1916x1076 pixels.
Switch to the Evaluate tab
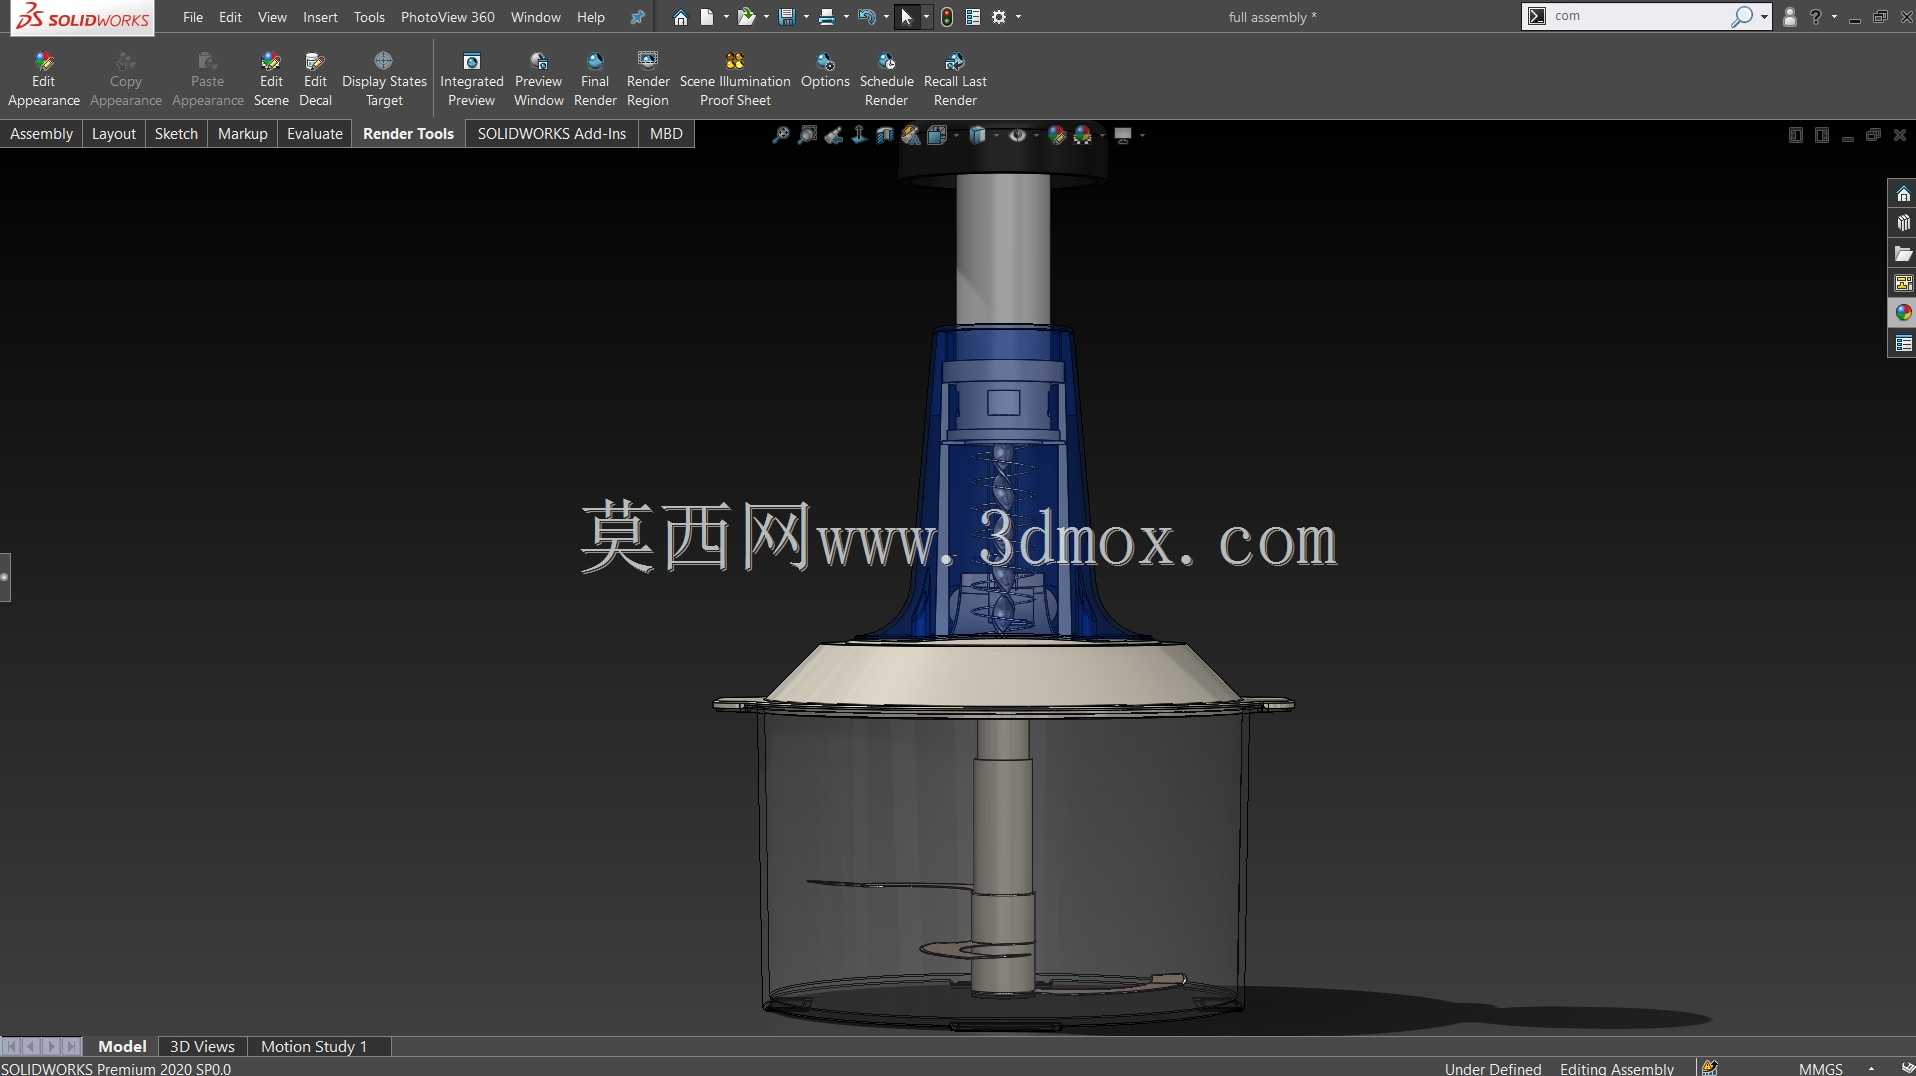click(314, 134)
